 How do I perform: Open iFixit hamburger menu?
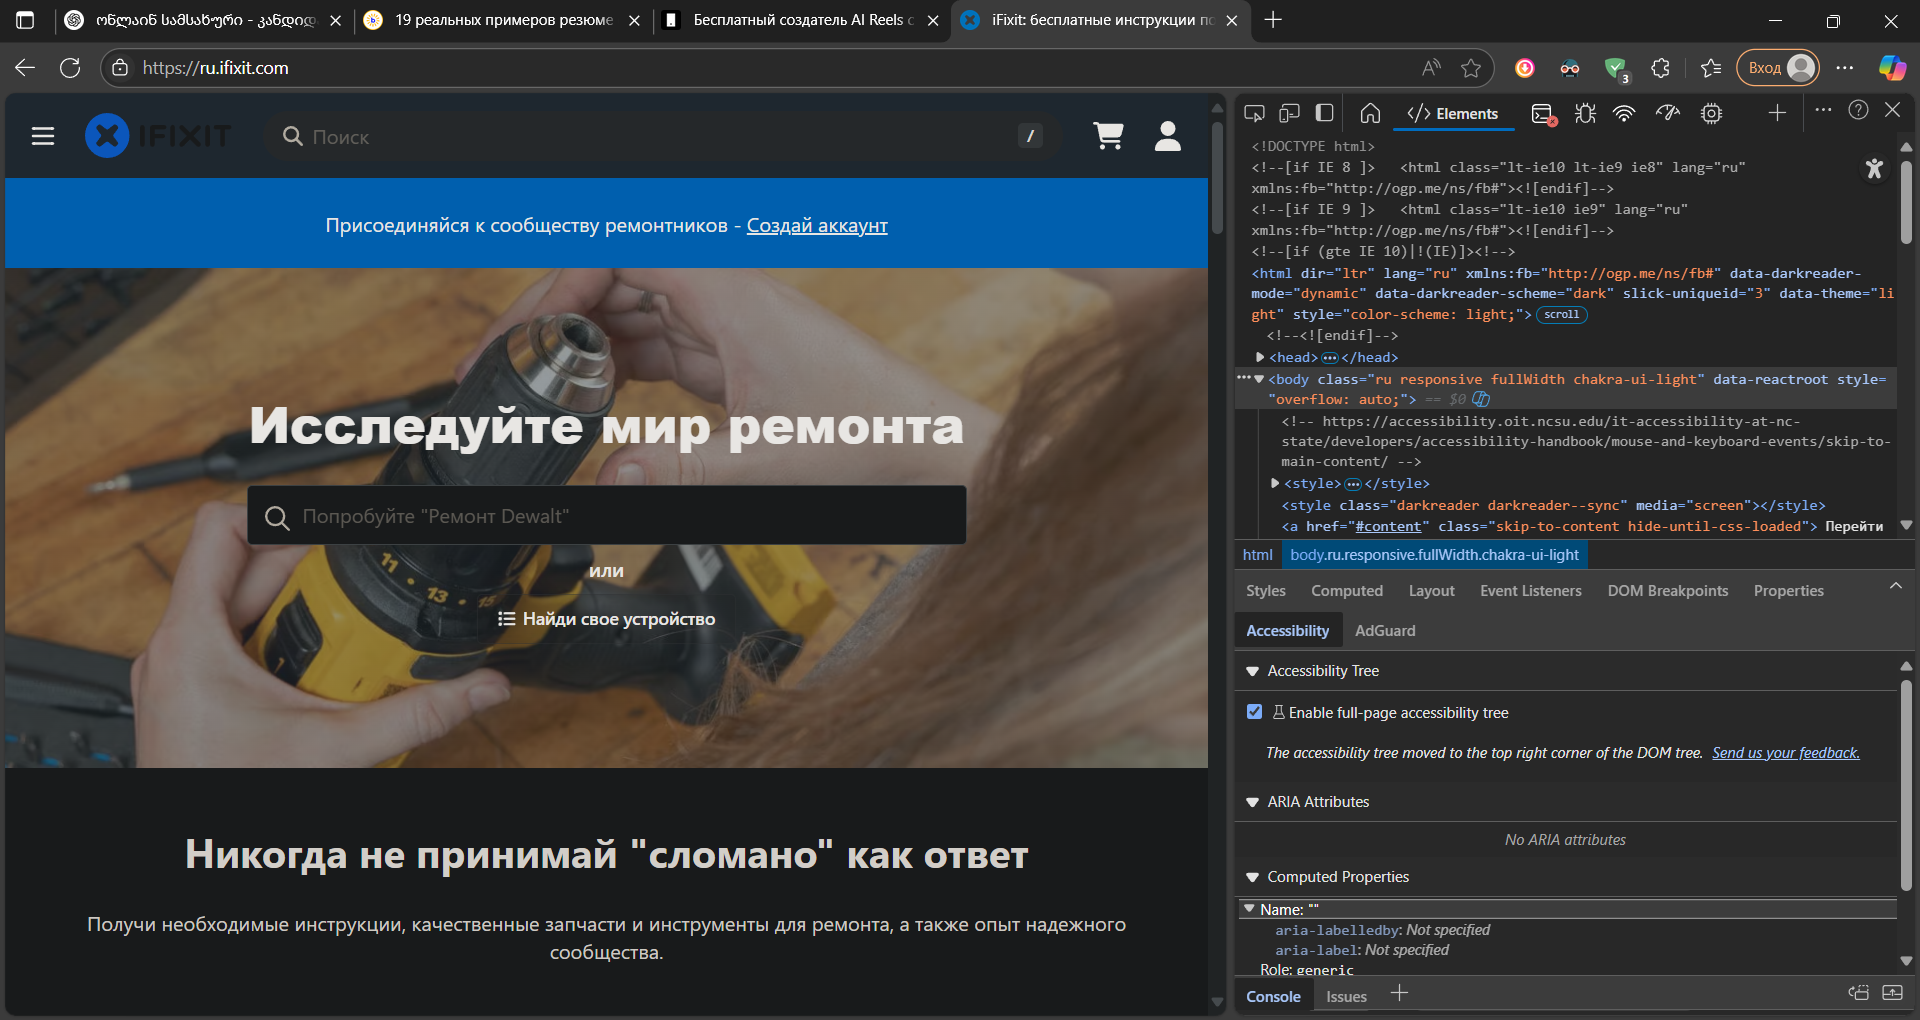(x=43, y=136)
